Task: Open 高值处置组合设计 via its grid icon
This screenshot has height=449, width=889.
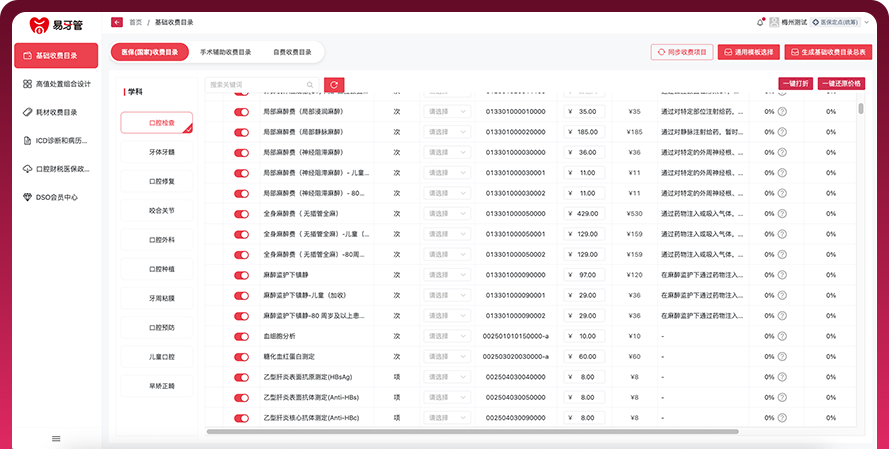Action: pyautogui.click(x=27, y=84)
